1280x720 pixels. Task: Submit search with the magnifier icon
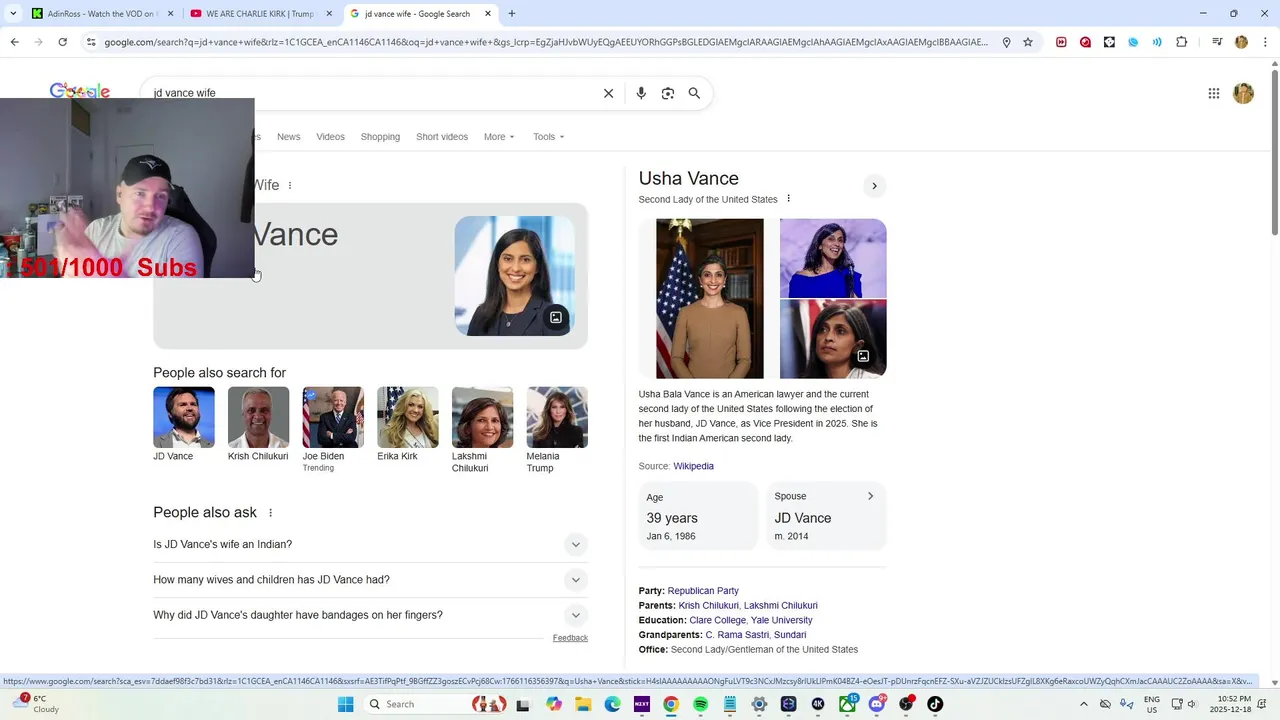[x=694, y=93]
